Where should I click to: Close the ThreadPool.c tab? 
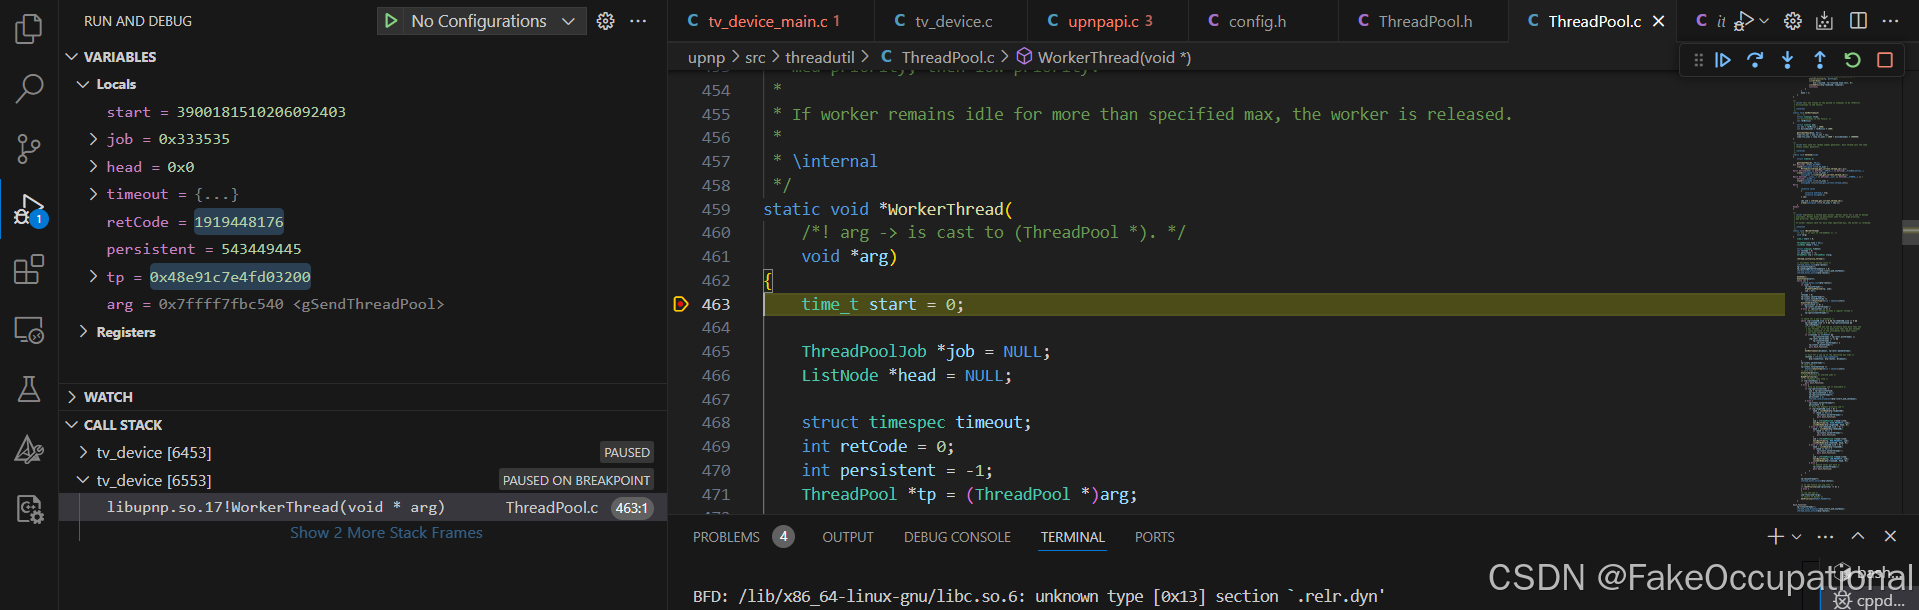tap(1658, 21)
